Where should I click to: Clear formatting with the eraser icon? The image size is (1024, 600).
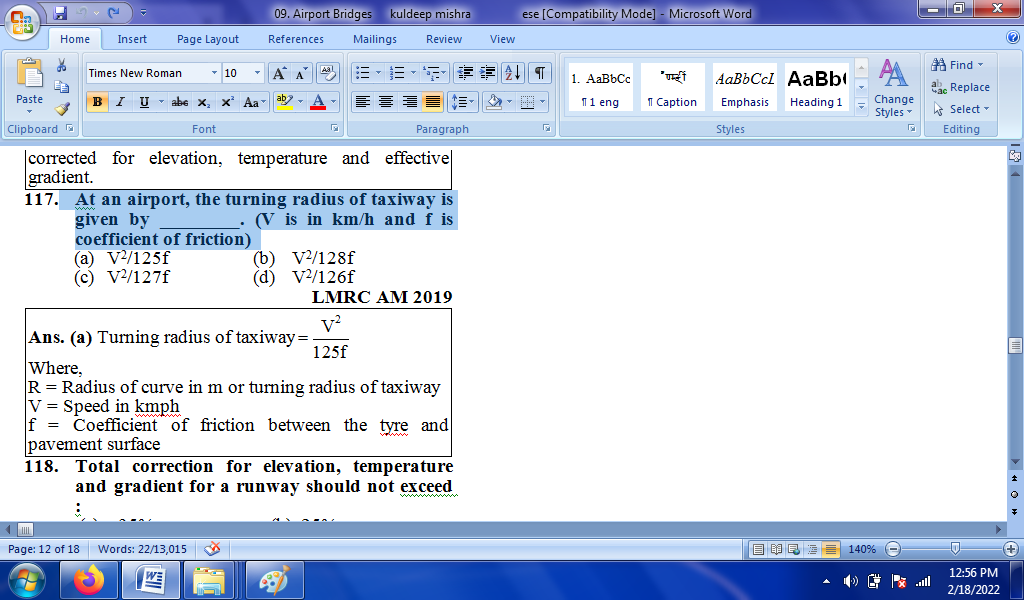pos(327,73)
